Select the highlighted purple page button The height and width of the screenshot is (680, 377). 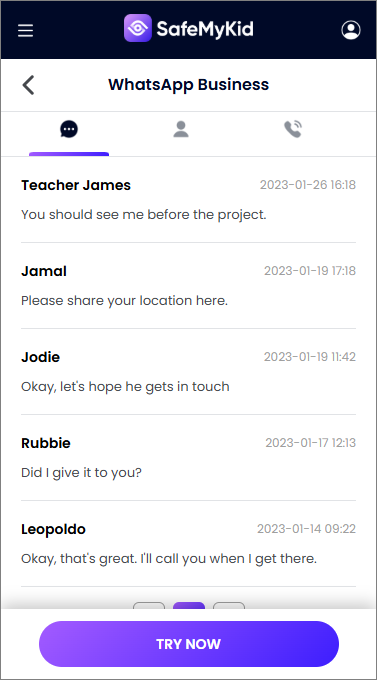coord(189,605)
